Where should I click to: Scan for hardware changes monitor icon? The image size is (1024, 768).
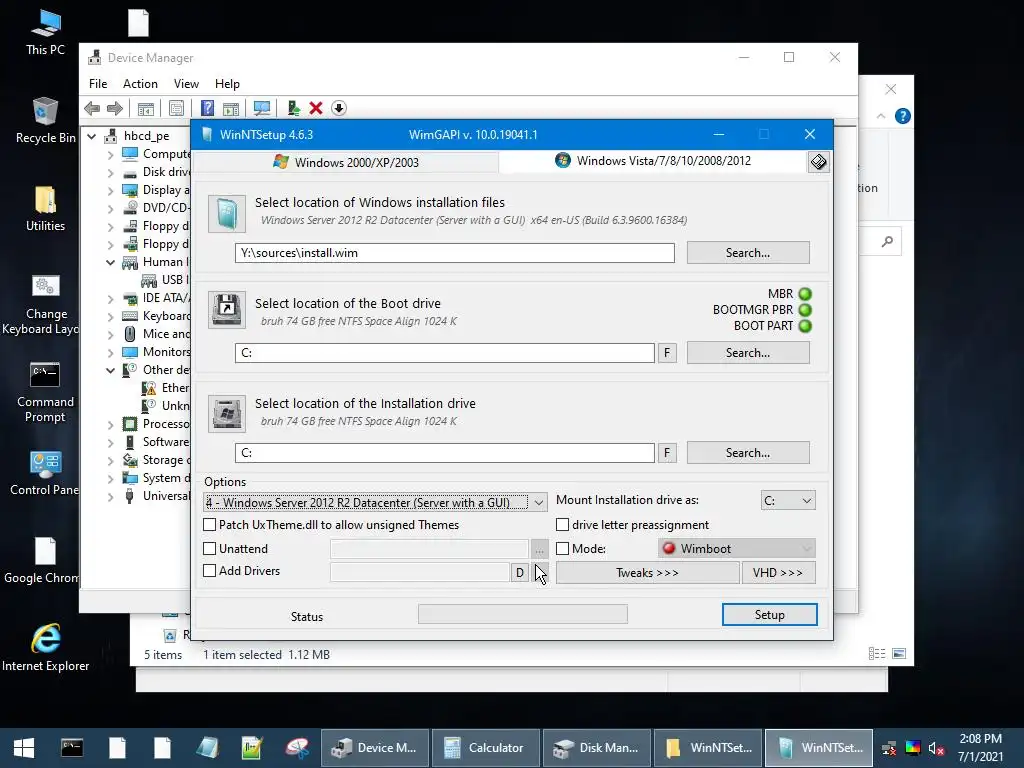[x=262, y=108]
